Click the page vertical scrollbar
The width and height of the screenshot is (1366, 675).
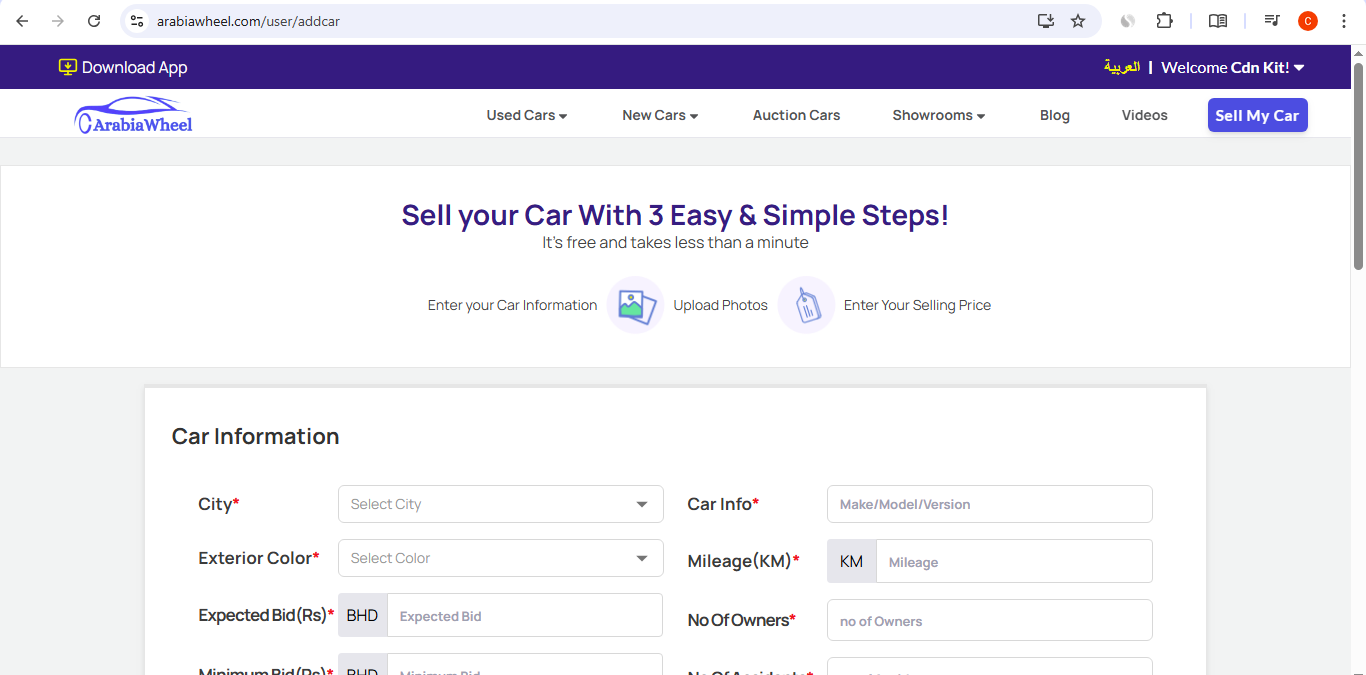pos(1358,166)
